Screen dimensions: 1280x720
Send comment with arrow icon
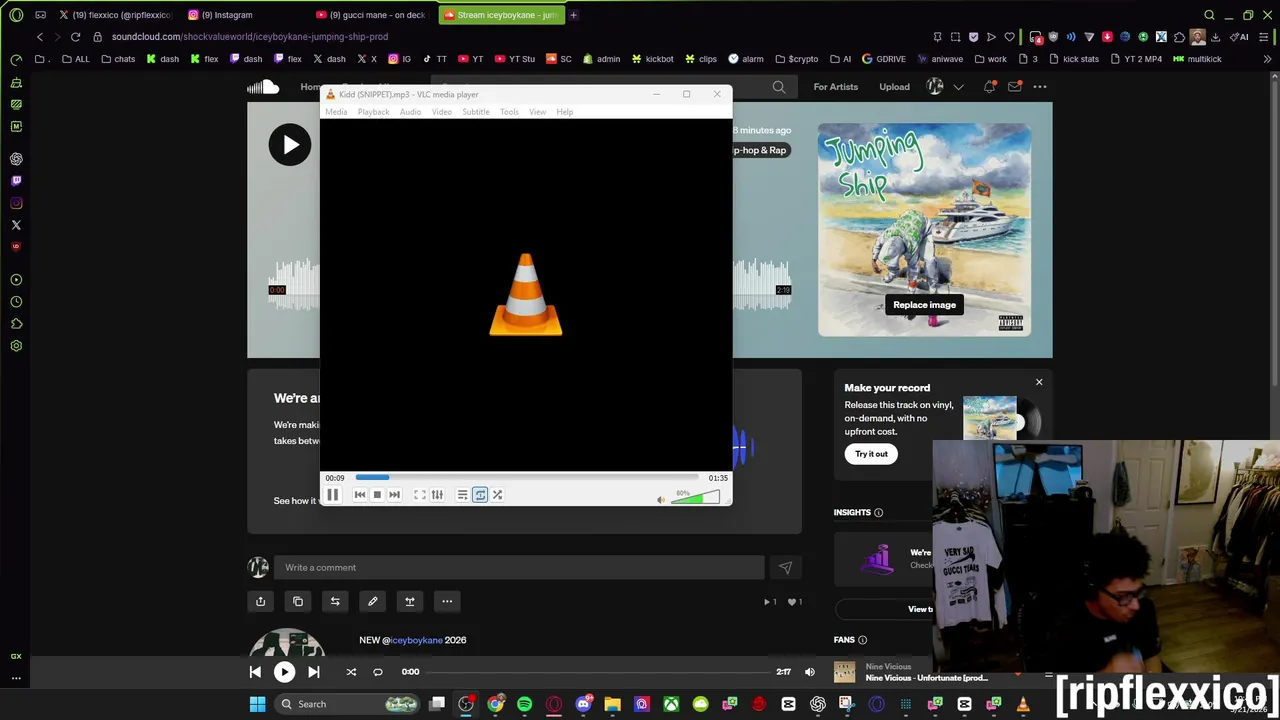pyautogui.click(x=785, y=567)
